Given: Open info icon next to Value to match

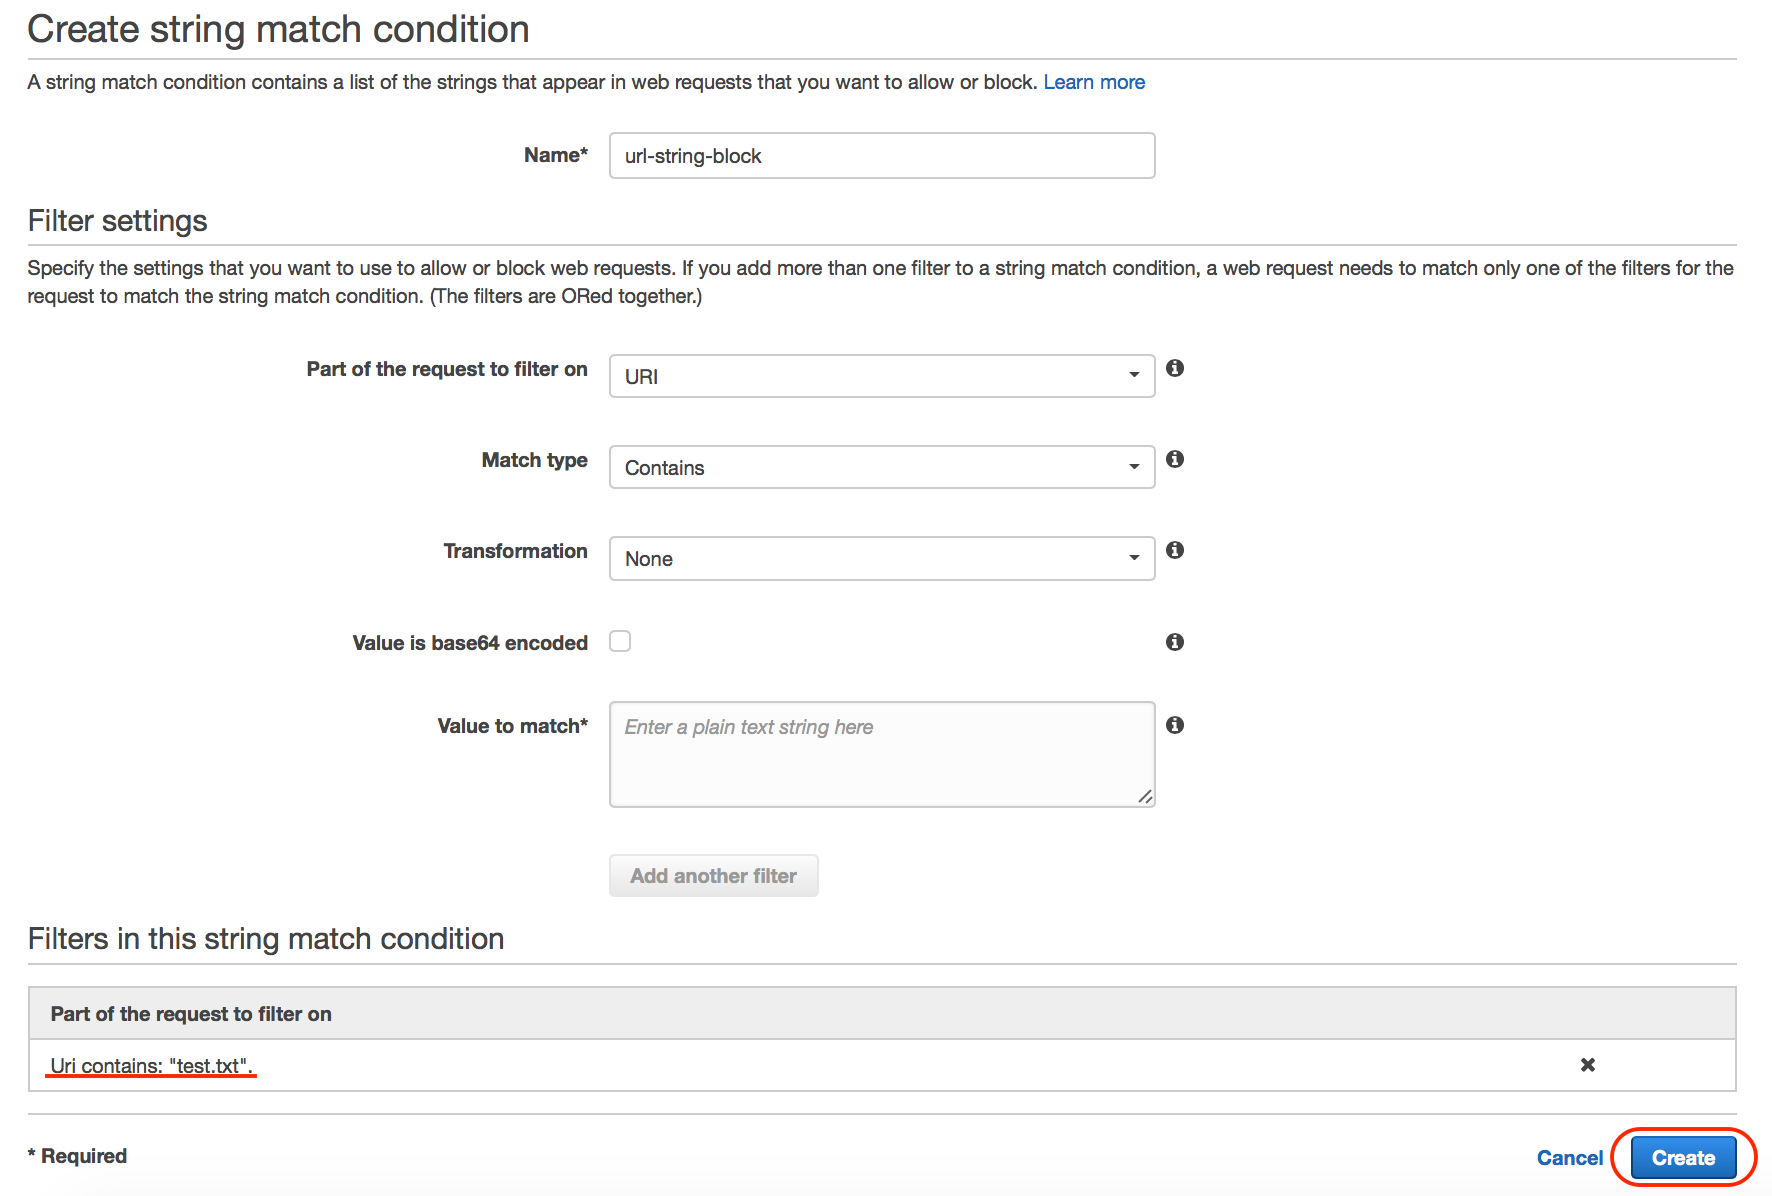Looking at the screenshot, I should (1175, 725).
